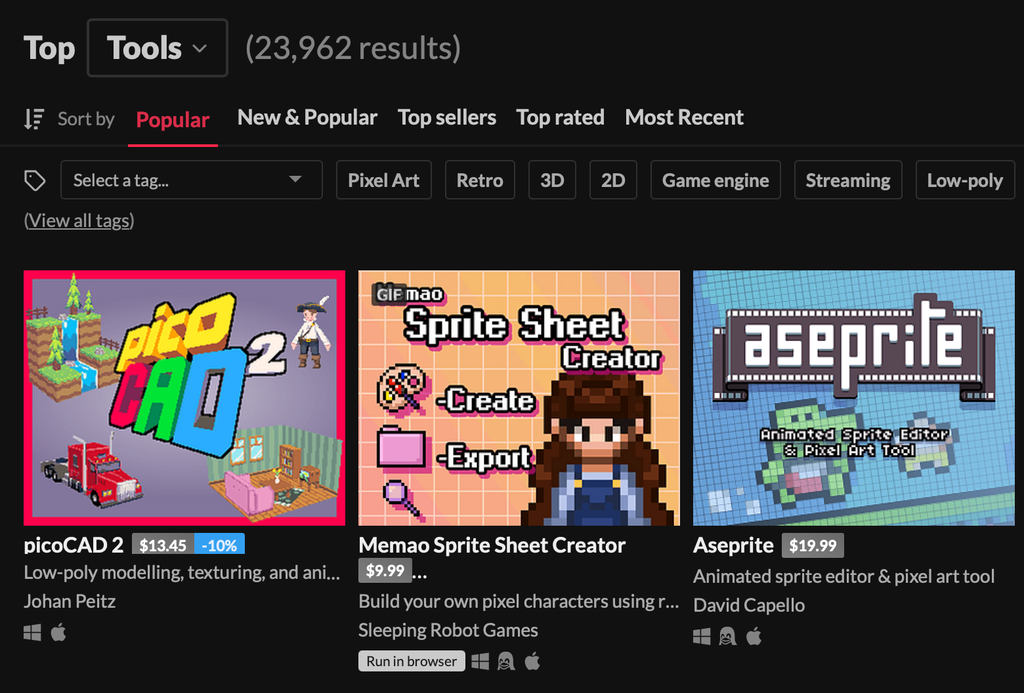
Task: Select the New & Popular sort tab
Action: [307, 117]
